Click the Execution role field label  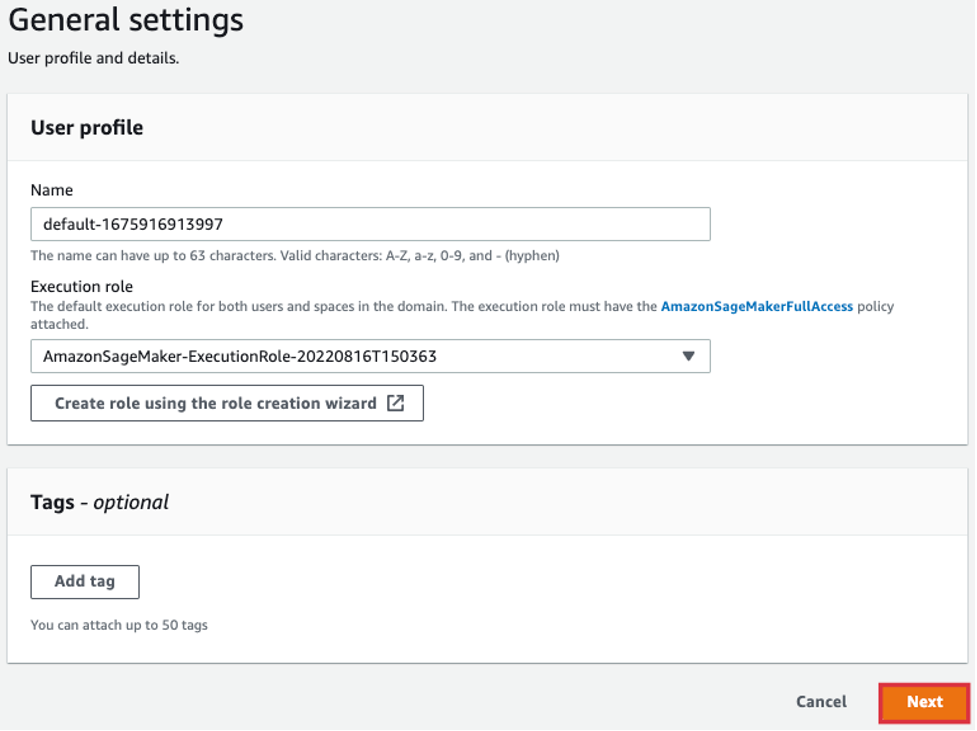82,287
